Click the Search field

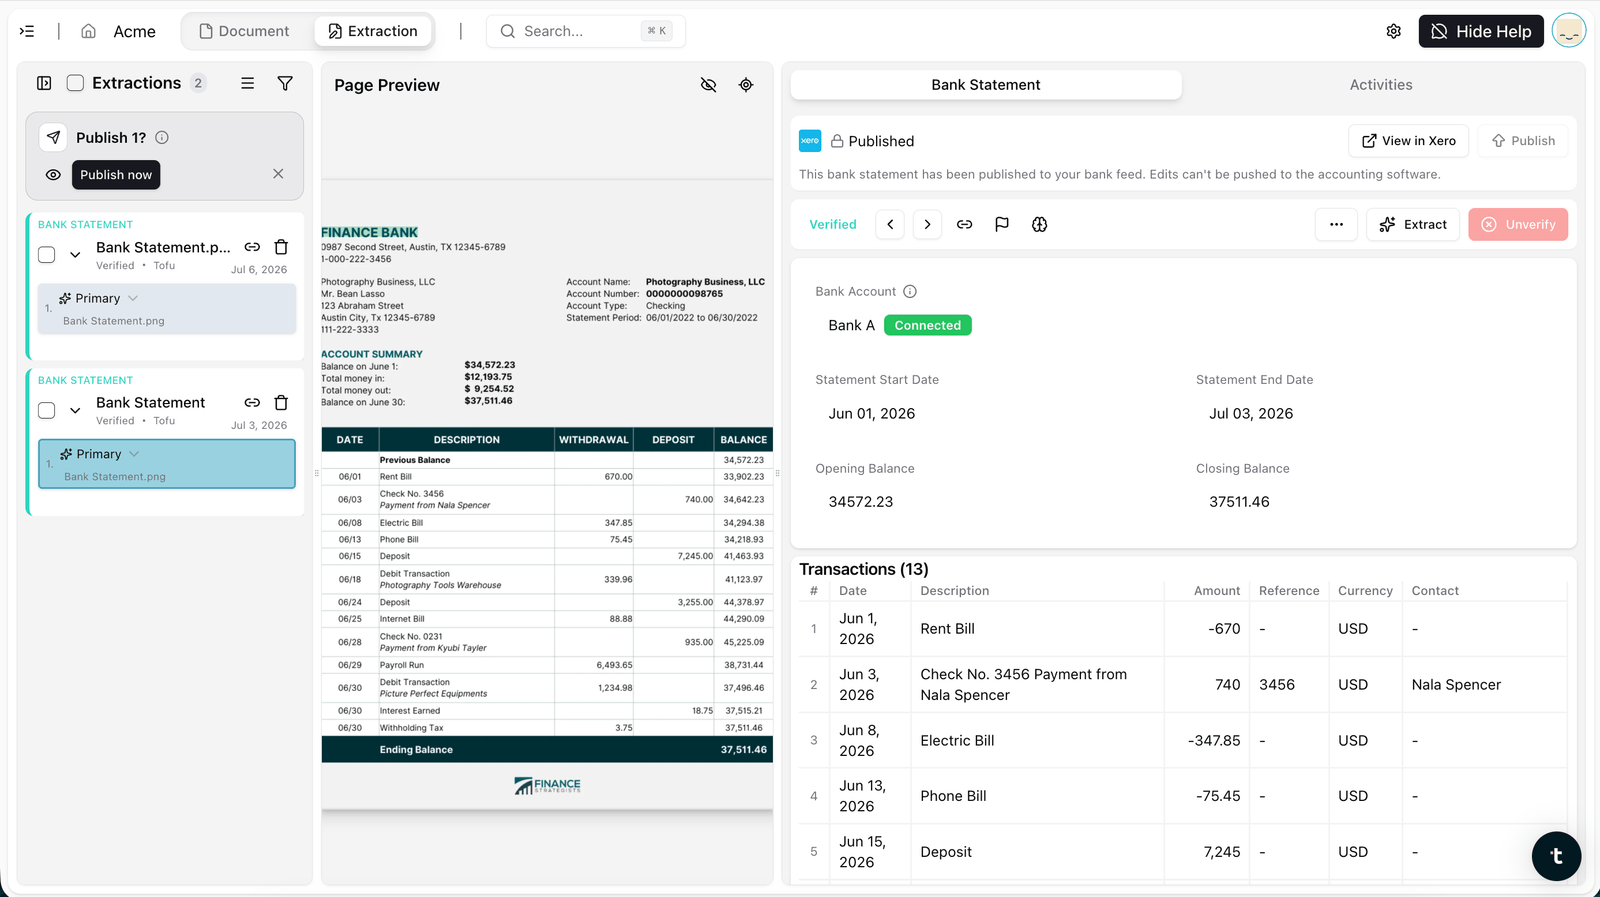coord(586,31)
